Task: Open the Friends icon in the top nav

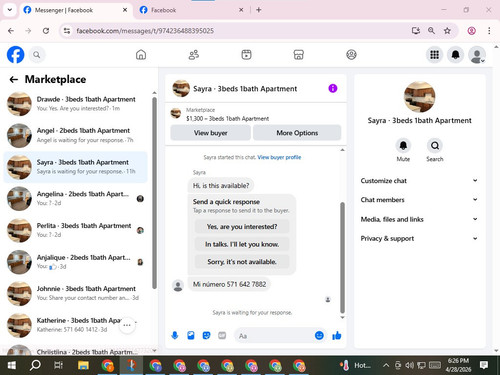Action: pos(194,55)
